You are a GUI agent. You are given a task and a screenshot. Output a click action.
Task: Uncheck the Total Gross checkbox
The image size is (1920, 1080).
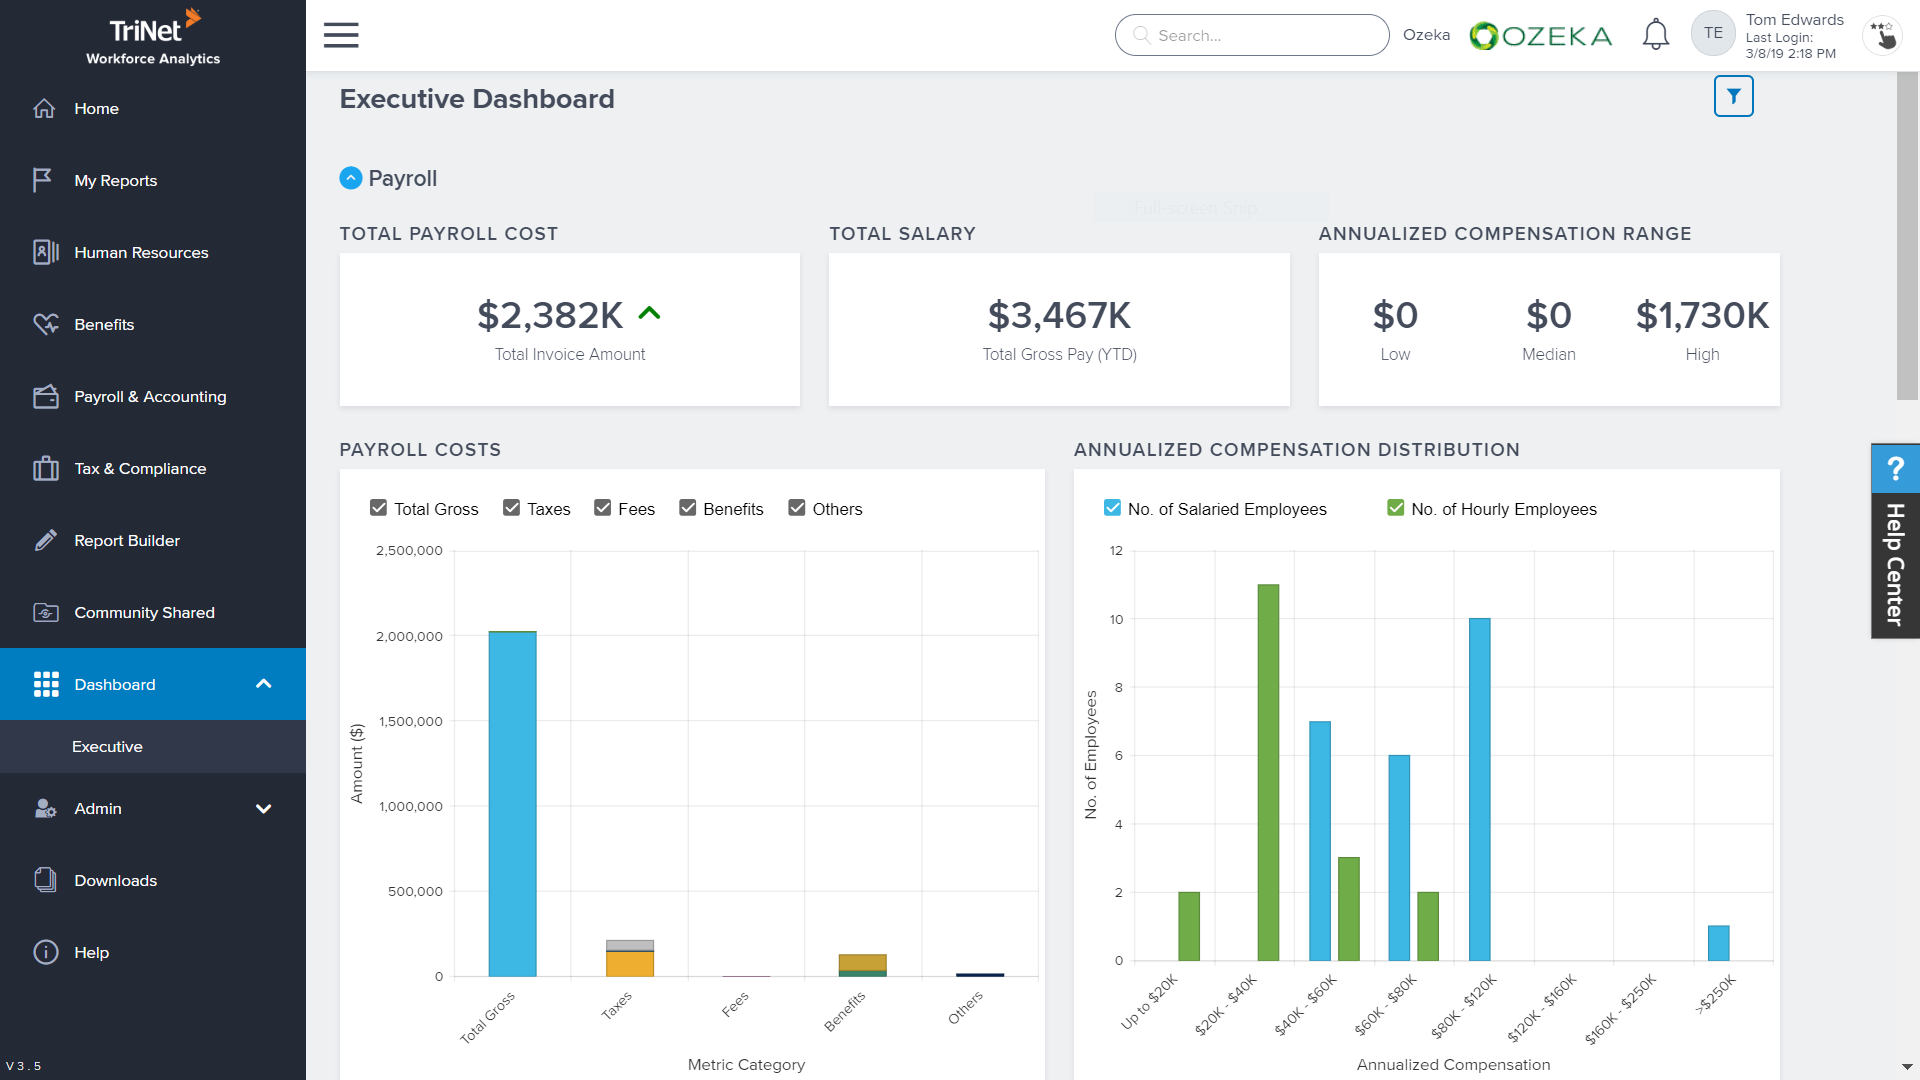pos(379,508)
